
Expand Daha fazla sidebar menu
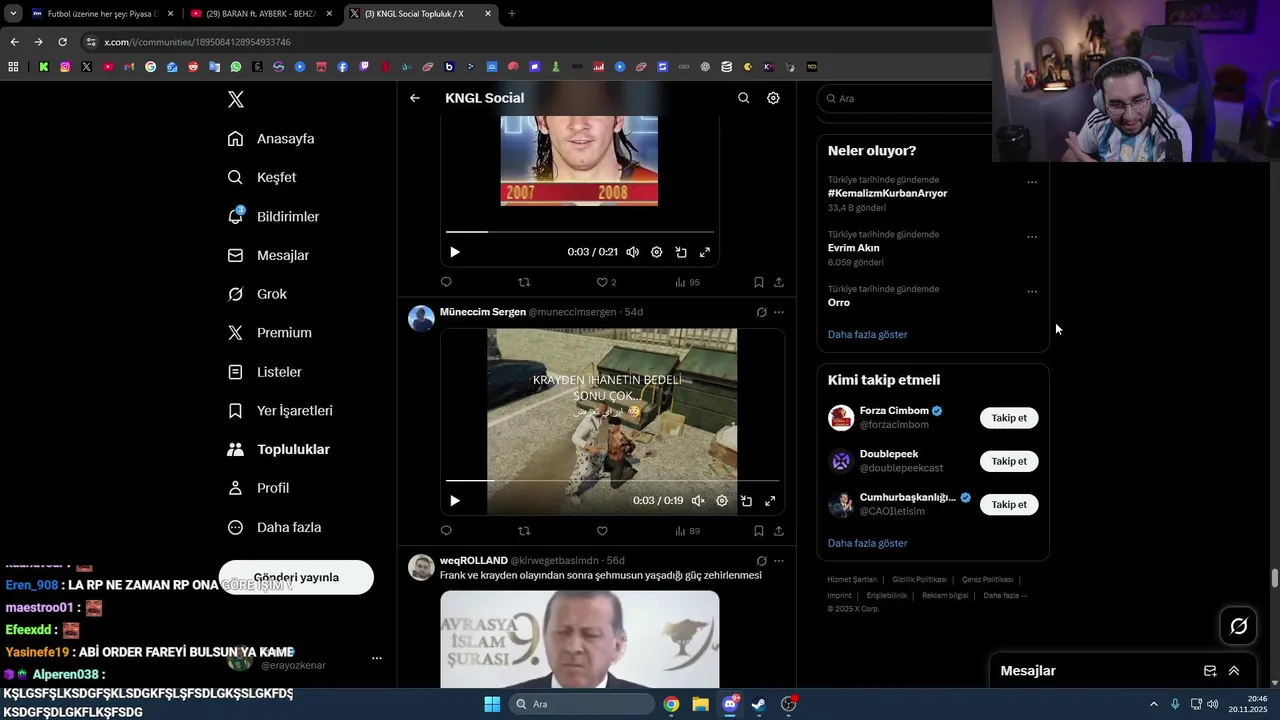[x=274, y=527]
